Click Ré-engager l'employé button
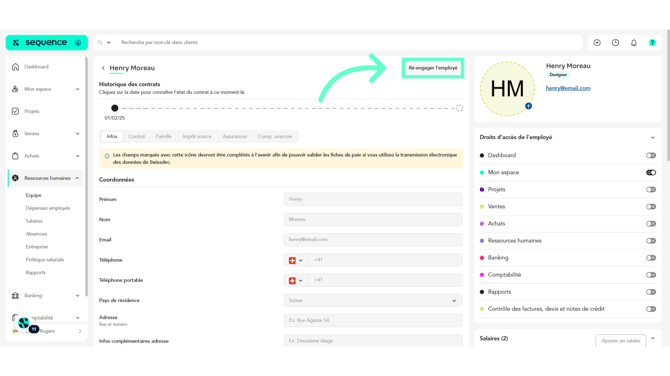Viewport: 670px width, 376px height. (x=433, y=68)
